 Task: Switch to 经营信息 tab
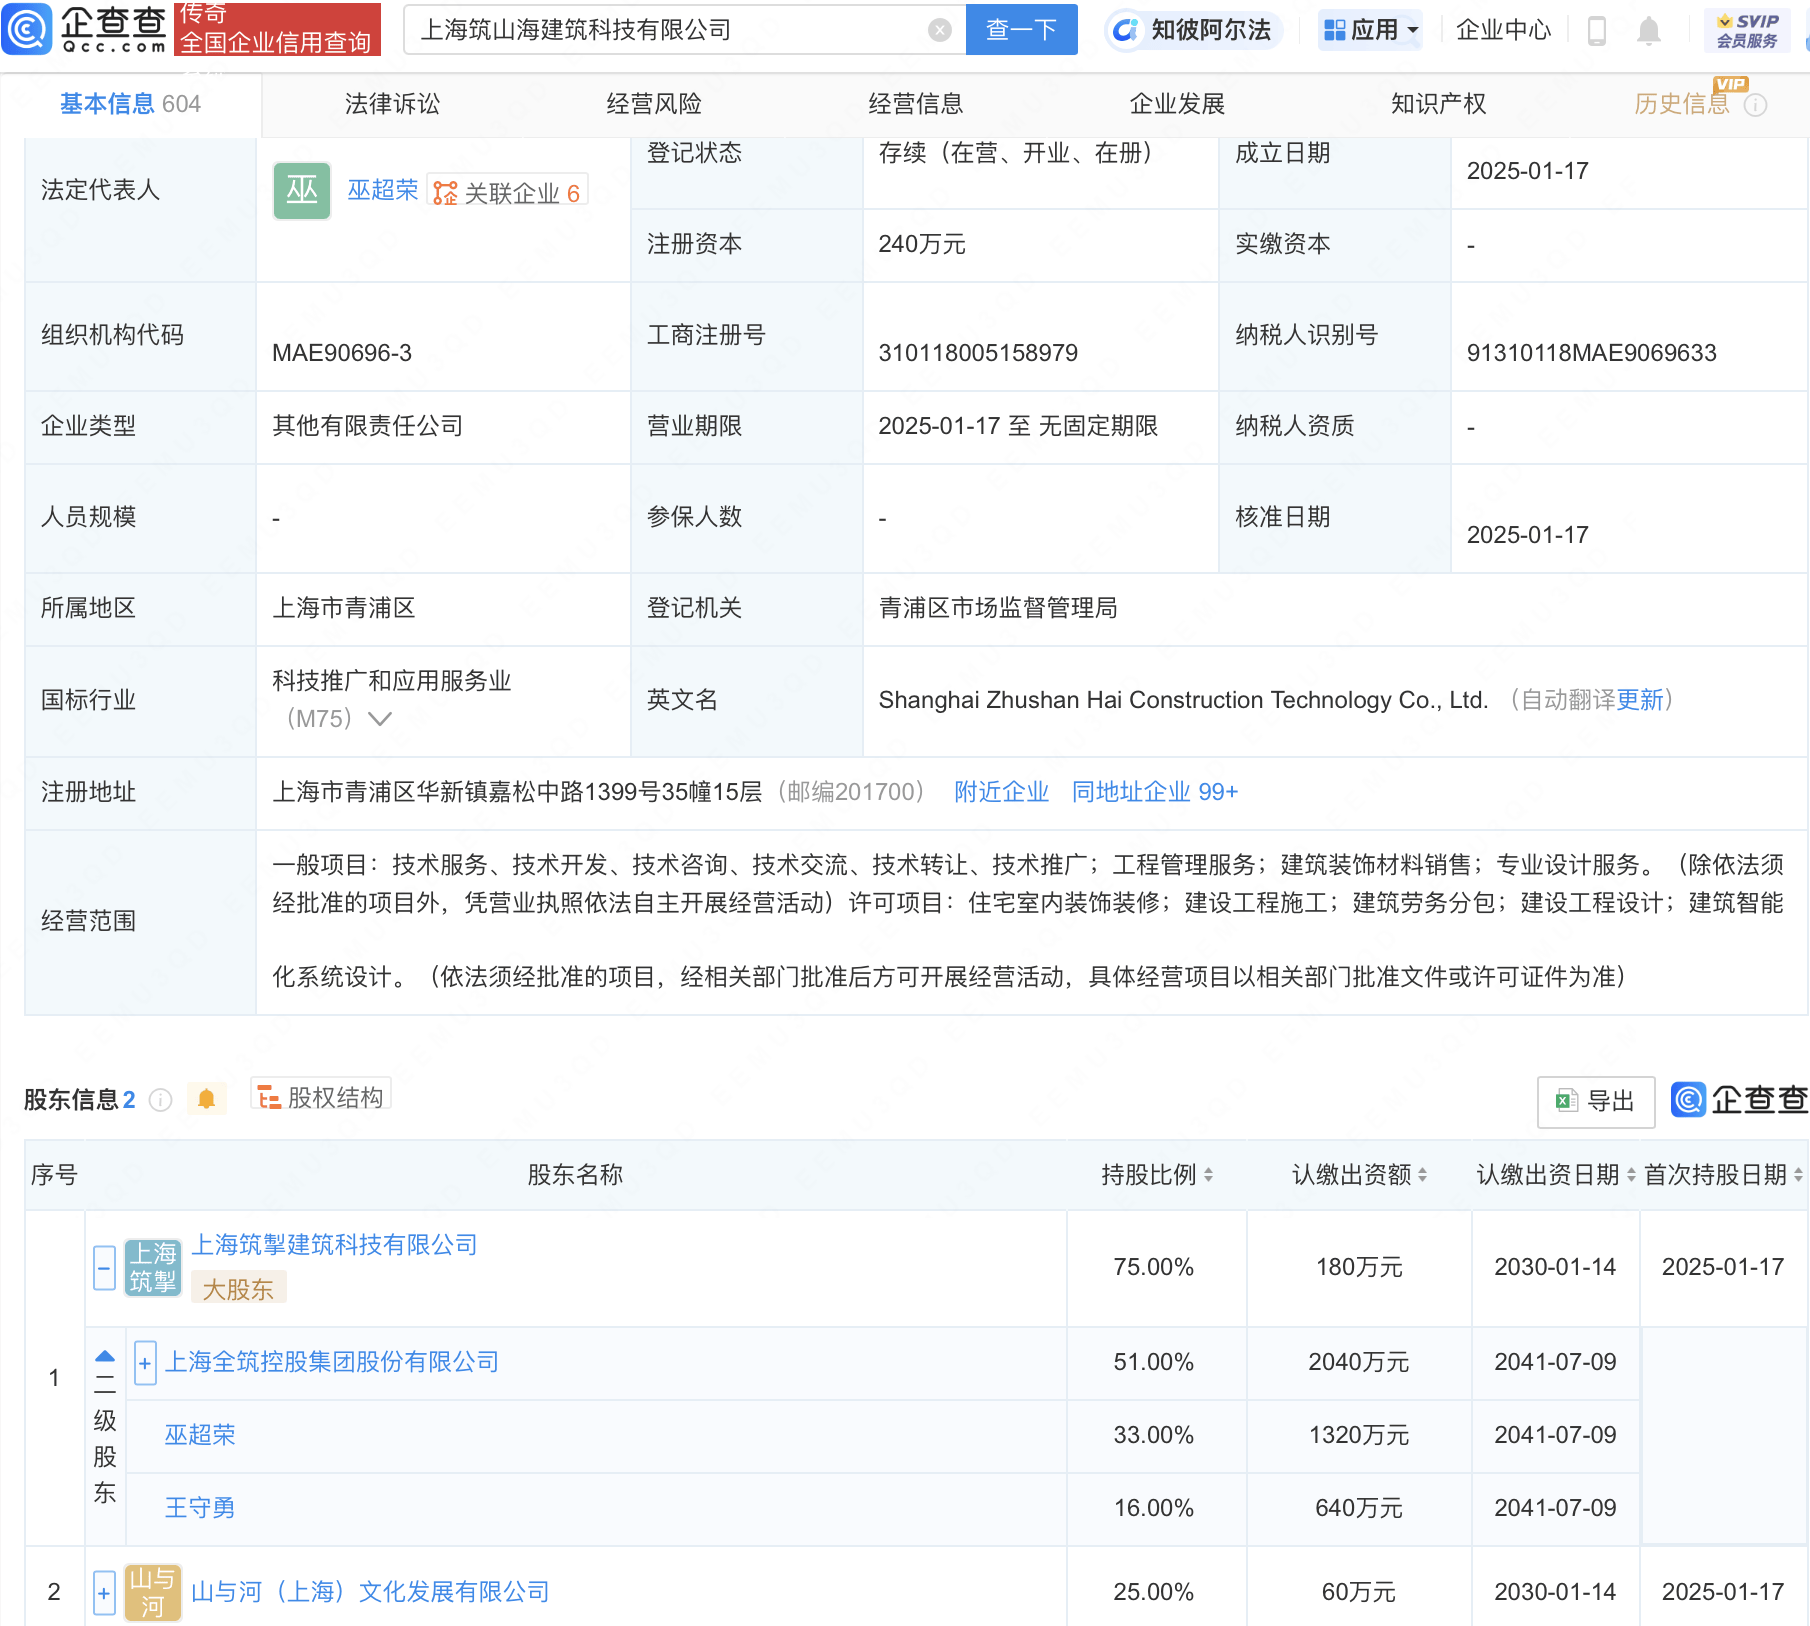(x=915, y=104)
